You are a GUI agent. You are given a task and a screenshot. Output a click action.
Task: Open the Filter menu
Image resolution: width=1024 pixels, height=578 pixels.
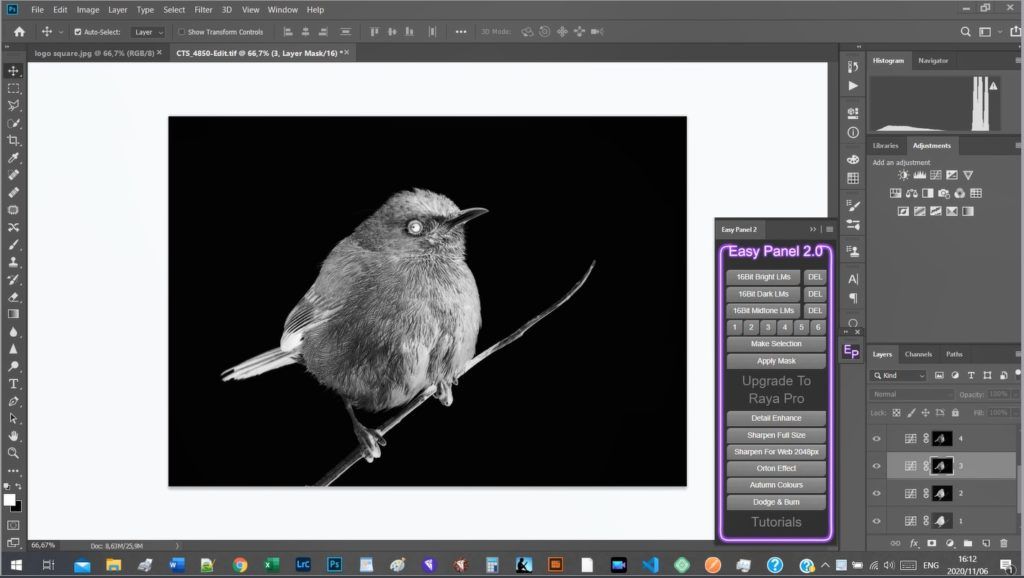coord(203,10)
